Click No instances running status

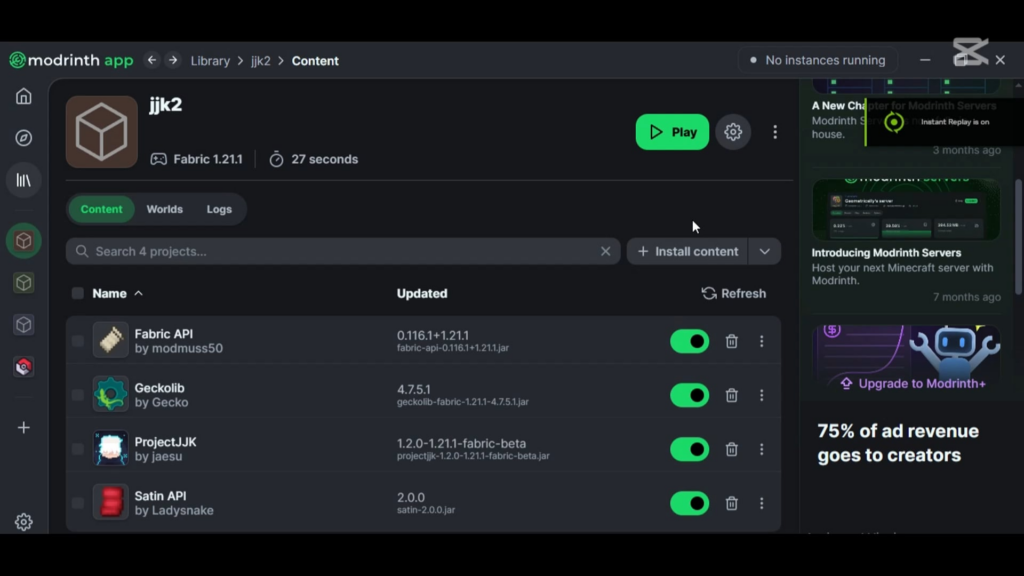(818, 60)
